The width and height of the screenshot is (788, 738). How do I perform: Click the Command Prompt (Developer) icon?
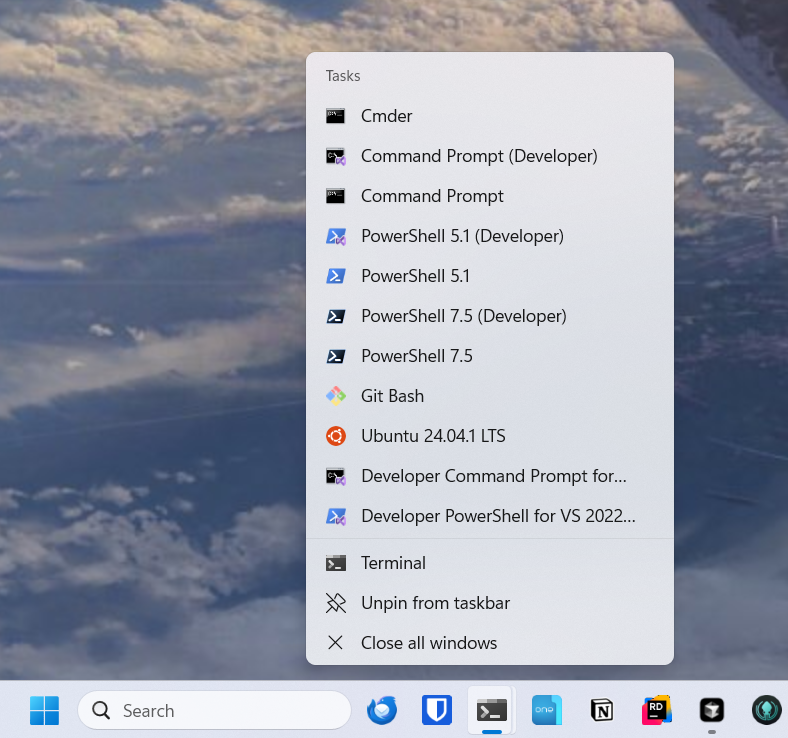[x=336, y=156]
